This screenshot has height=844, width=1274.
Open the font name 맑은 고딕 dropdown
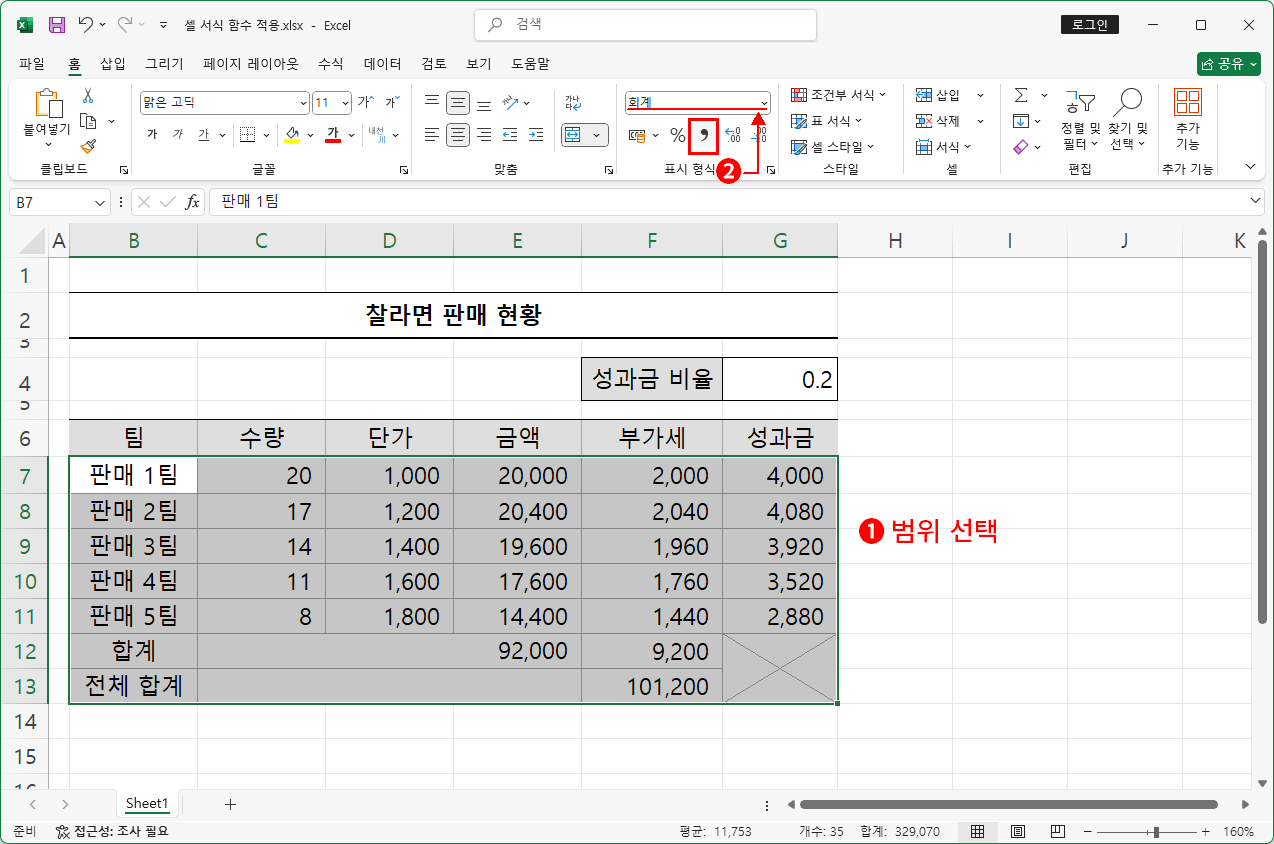304,103
